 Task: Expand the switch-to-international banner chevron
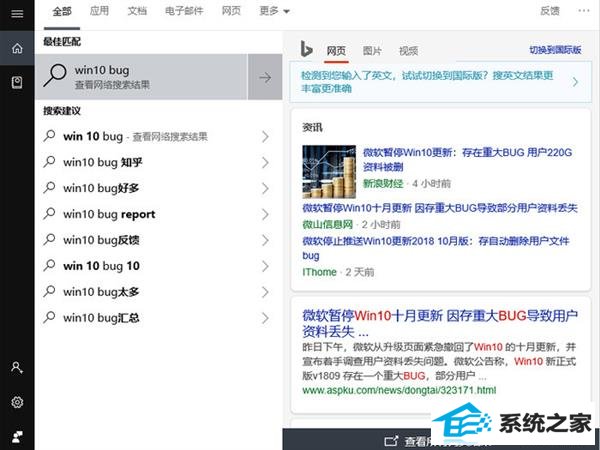575,82
